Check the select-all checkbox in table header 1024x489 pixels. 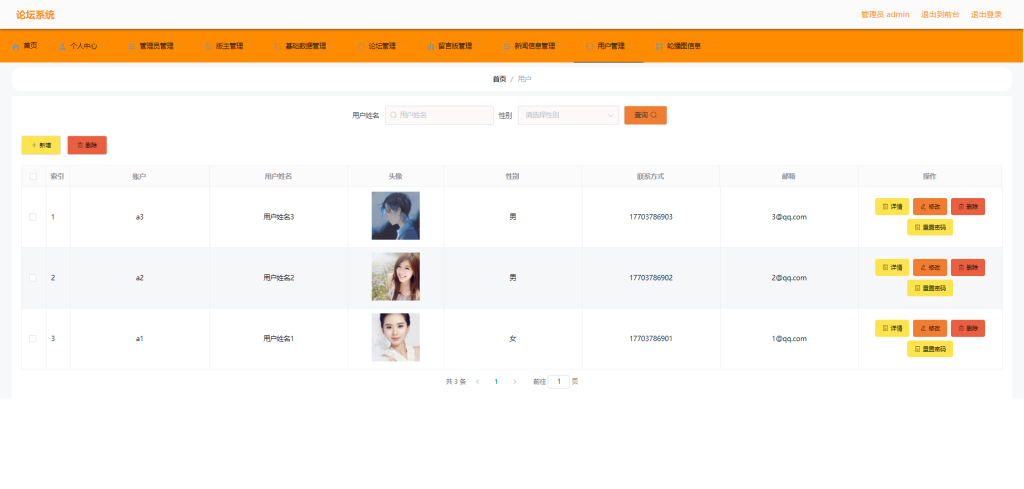33,176
